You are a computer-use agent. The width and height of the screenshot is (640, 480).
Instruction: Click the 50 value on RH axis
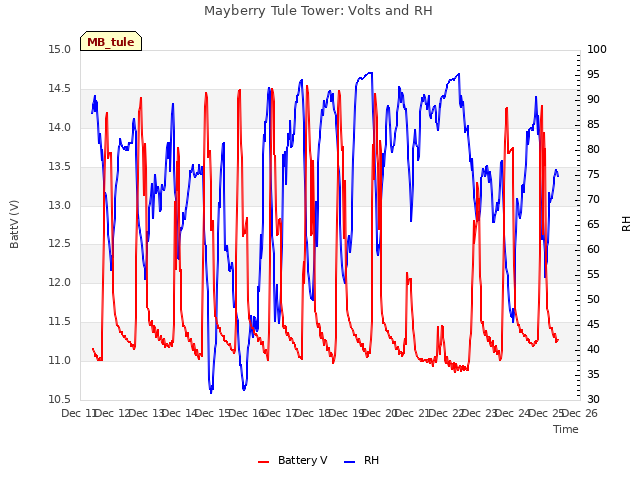[593, 299]
